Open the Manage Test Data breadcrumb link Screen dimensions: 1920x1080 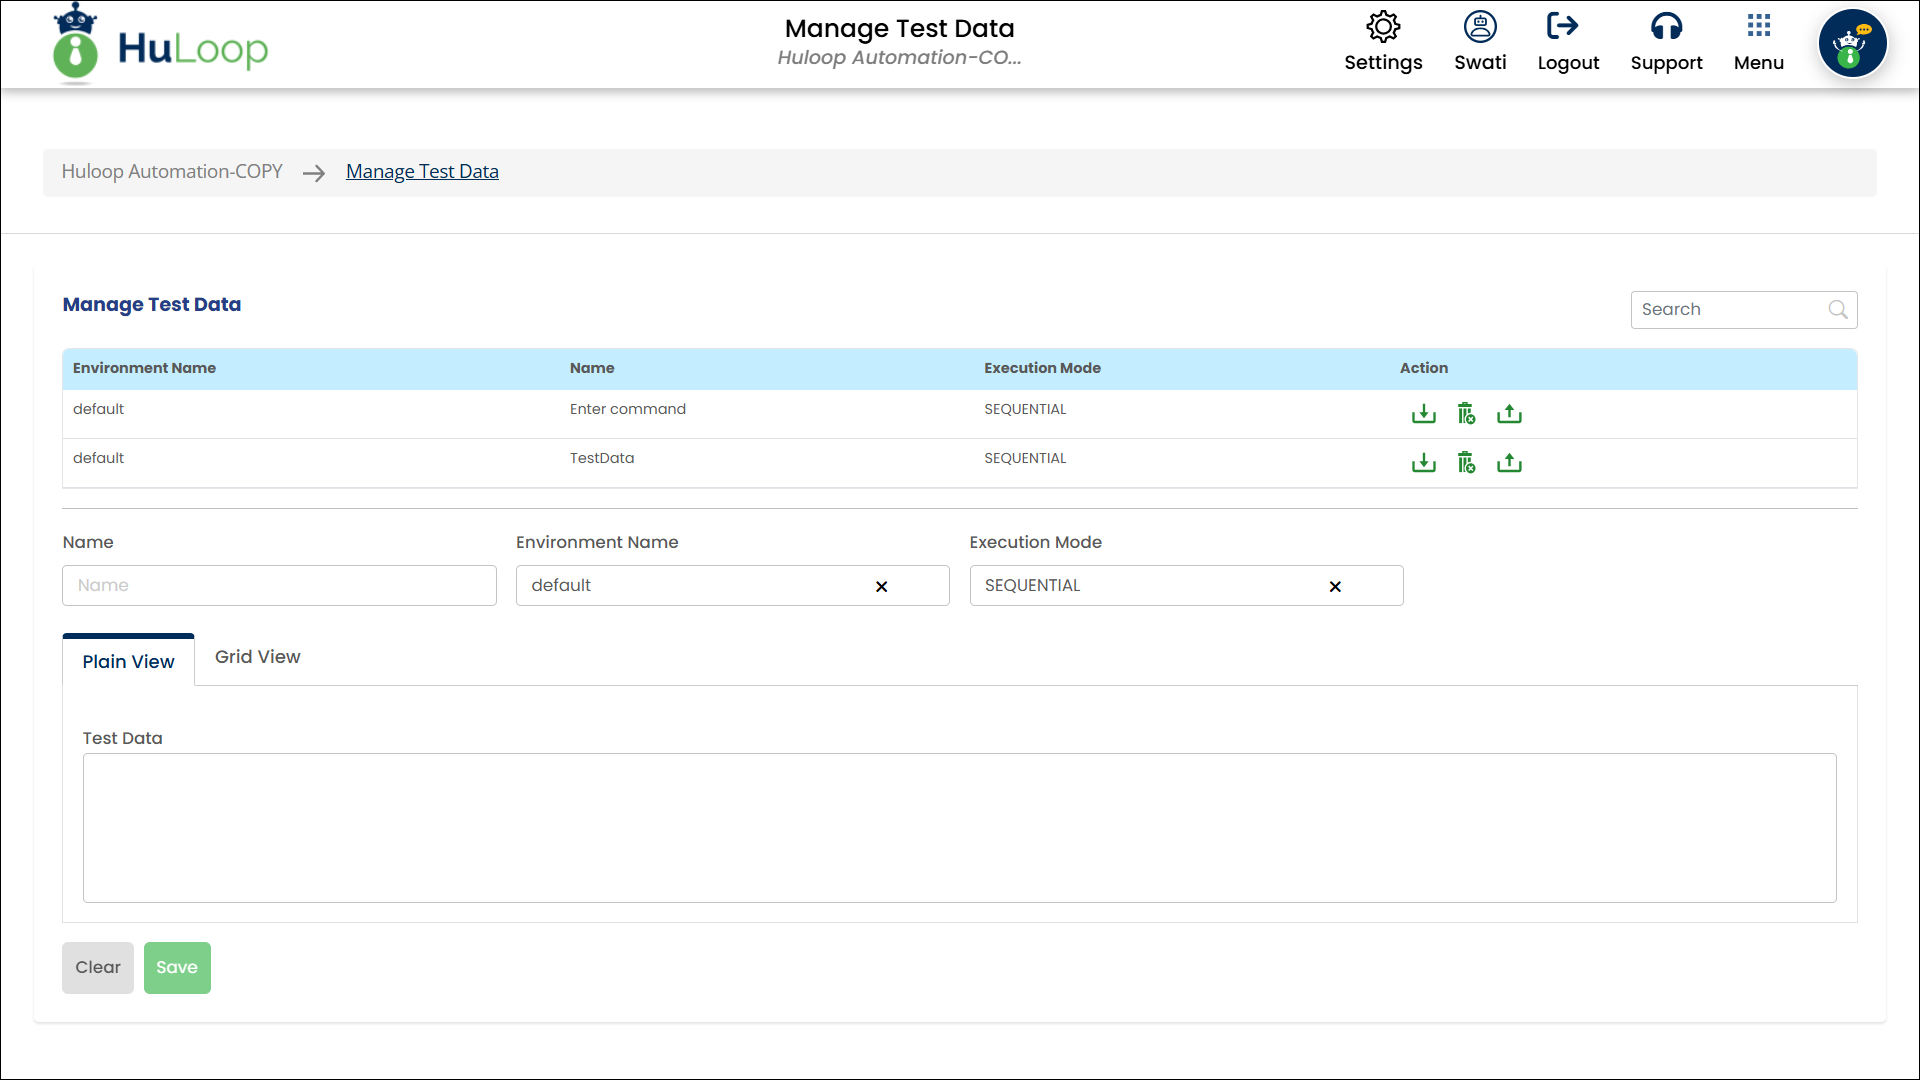click(422, 171)
